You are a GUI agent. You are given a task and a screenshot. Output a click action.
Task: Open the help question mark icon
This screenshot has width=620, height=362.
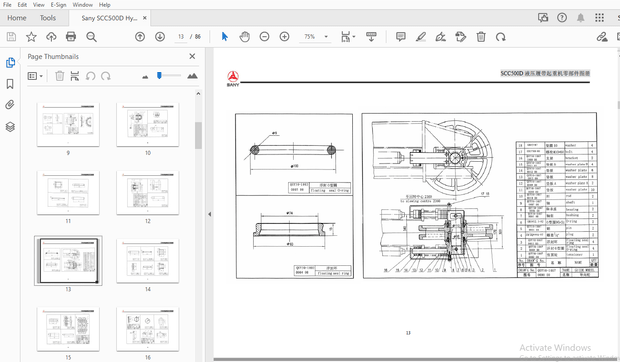coord(562,17)
